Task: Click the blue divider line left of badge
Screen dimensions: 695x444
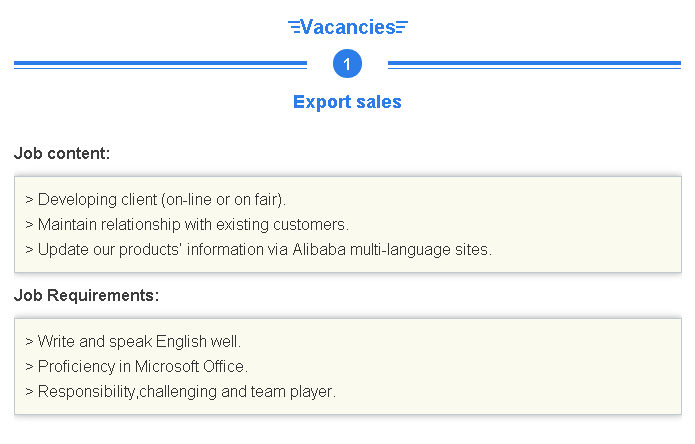Action: tap(160, 65)
